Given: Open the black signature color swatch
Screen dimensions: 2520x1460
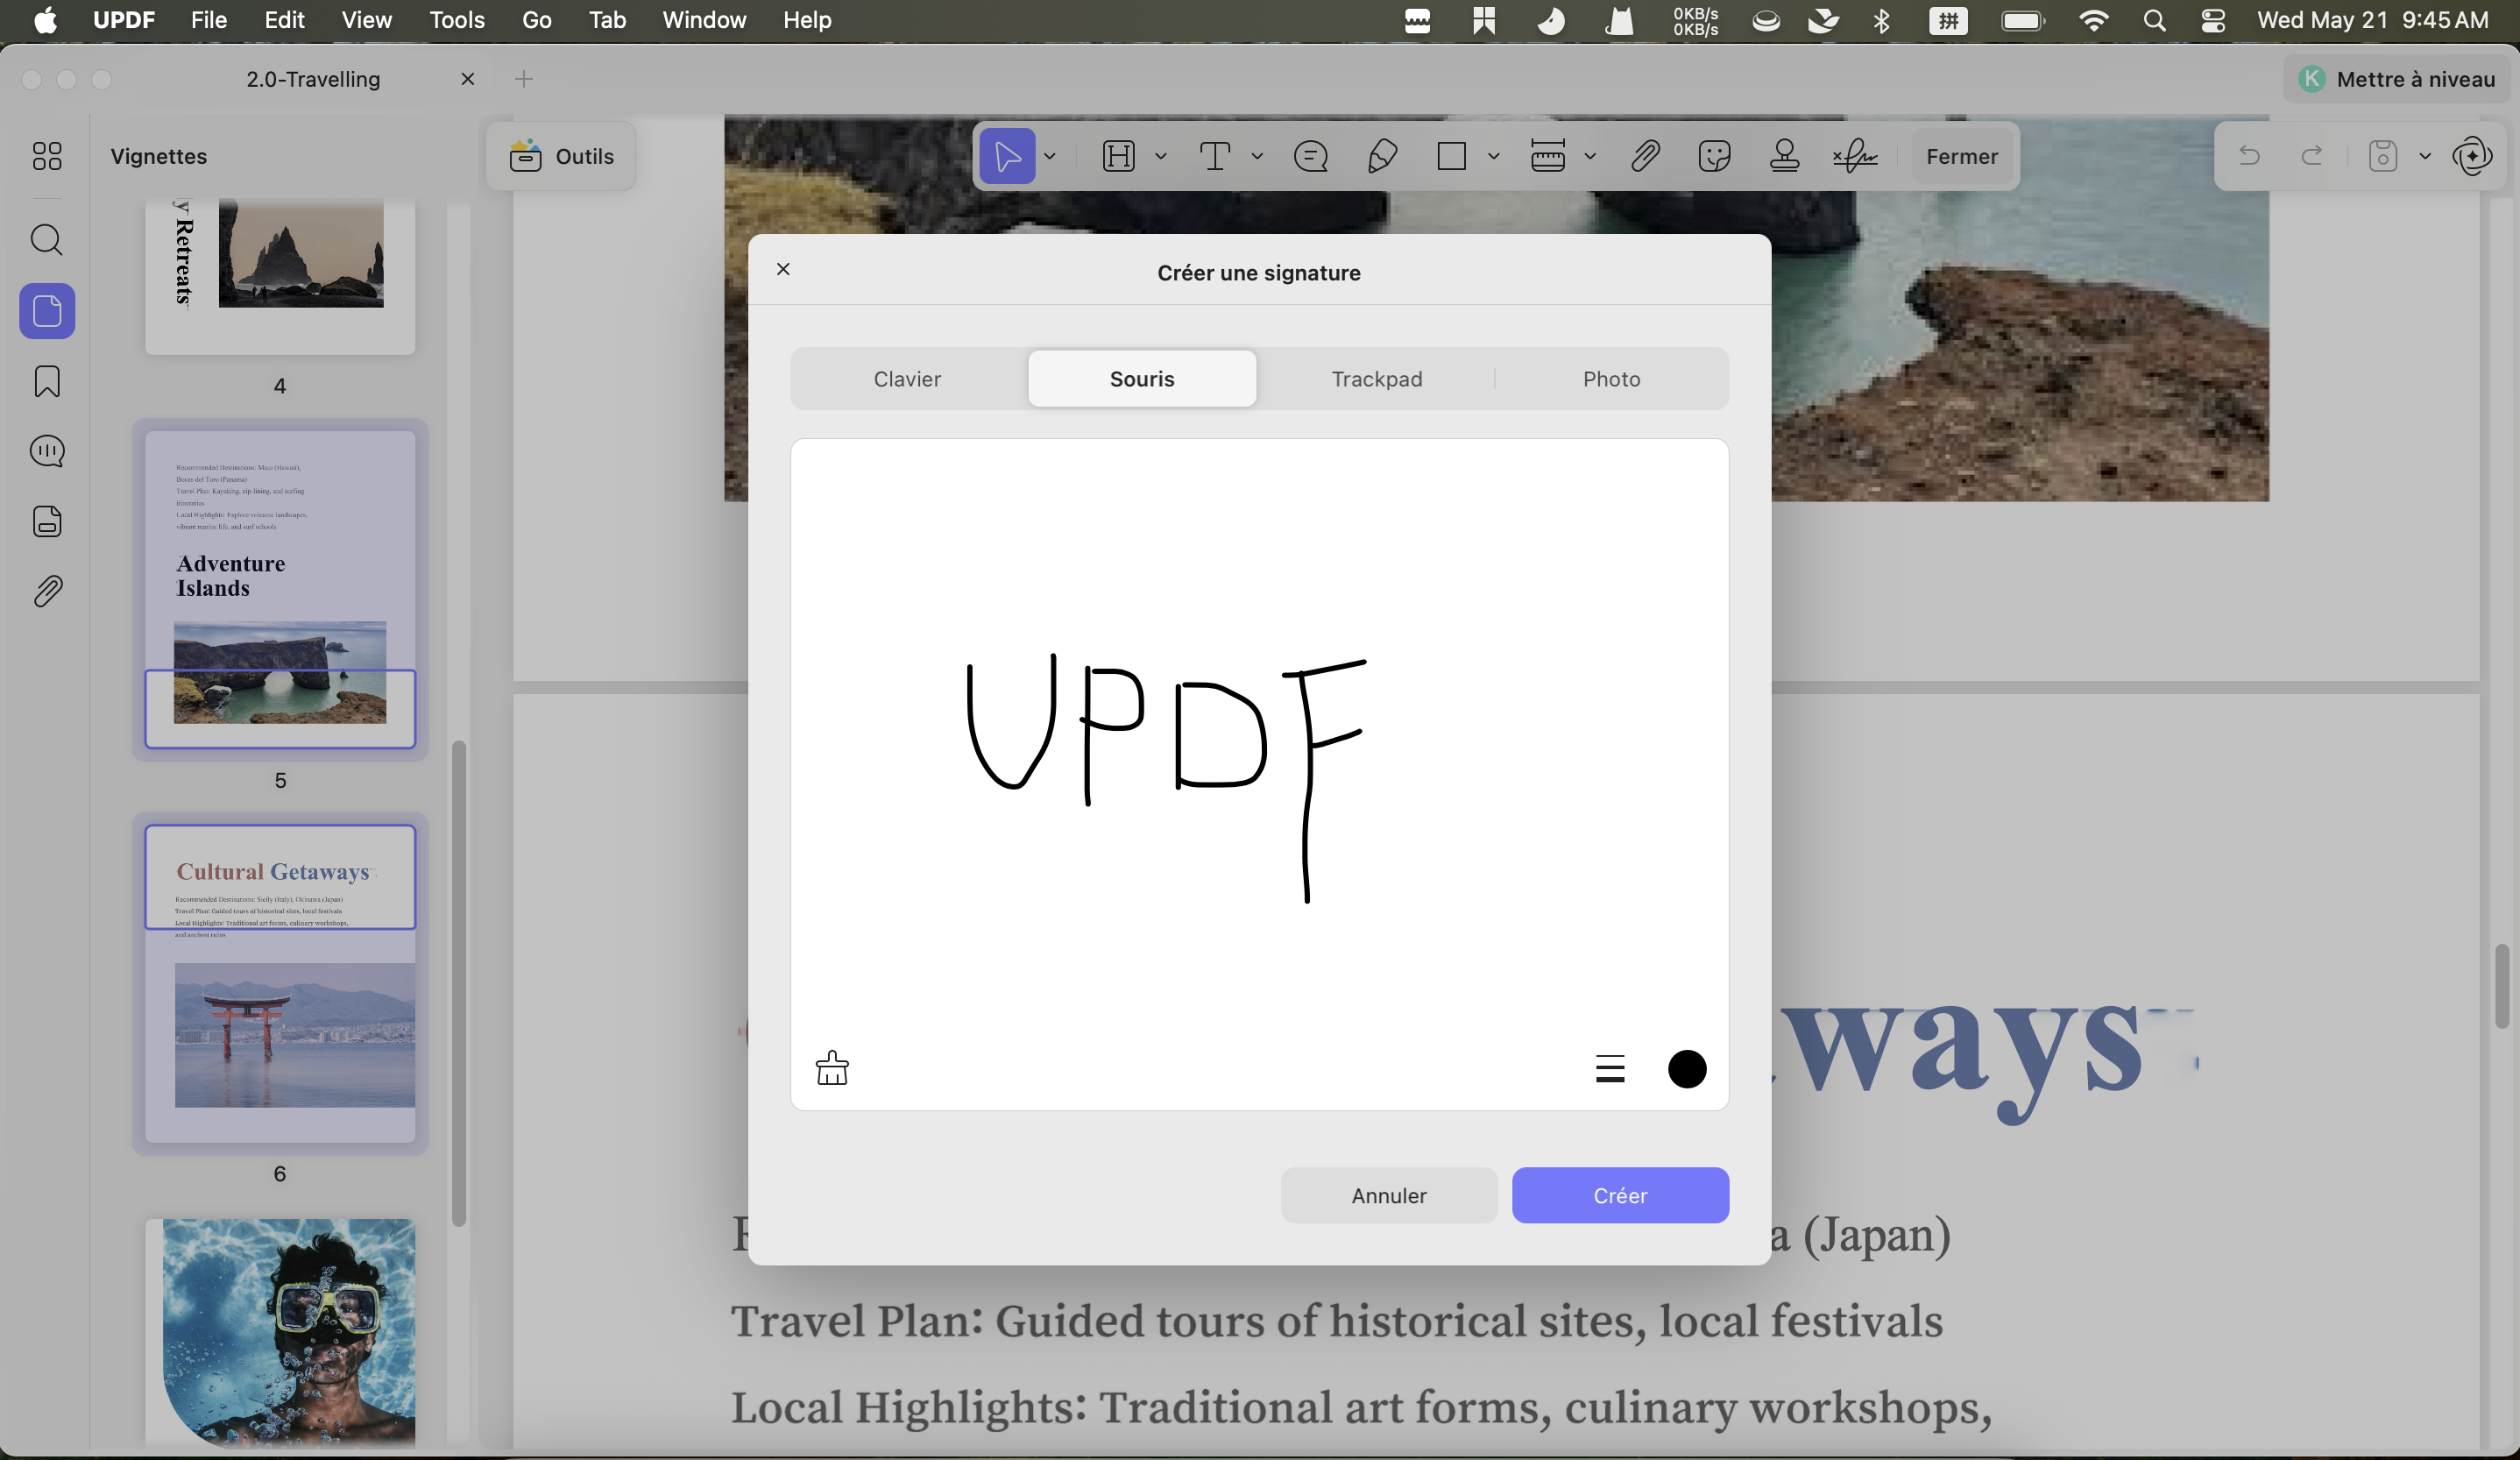Looking at the screenshot, I should point(1687,1069).
